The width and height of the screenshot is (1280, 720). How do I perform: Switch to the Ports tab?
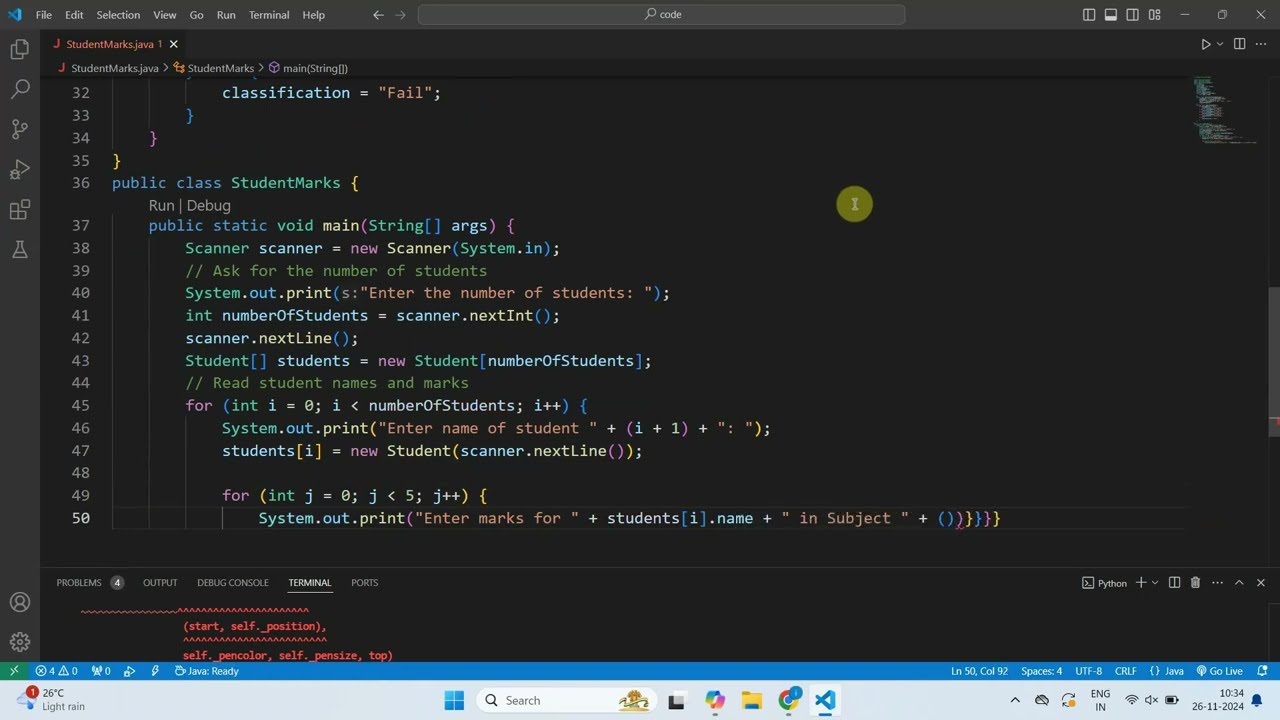coord(364,582)
